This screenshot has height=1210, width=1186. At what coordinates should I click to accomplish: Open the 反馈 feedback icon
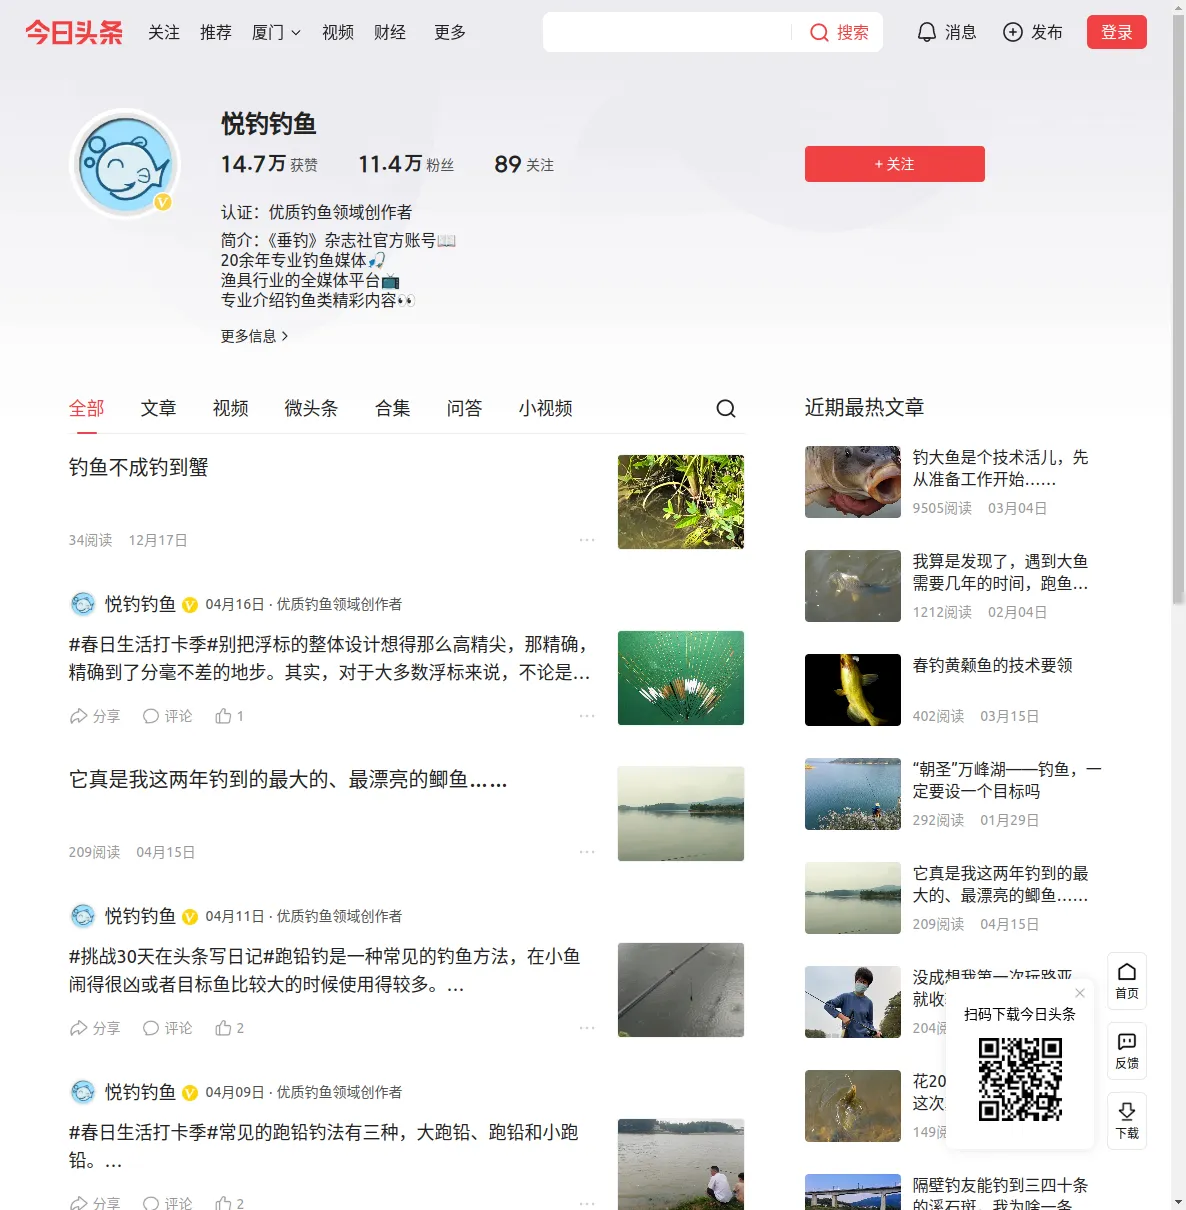click(1127, 1051)
